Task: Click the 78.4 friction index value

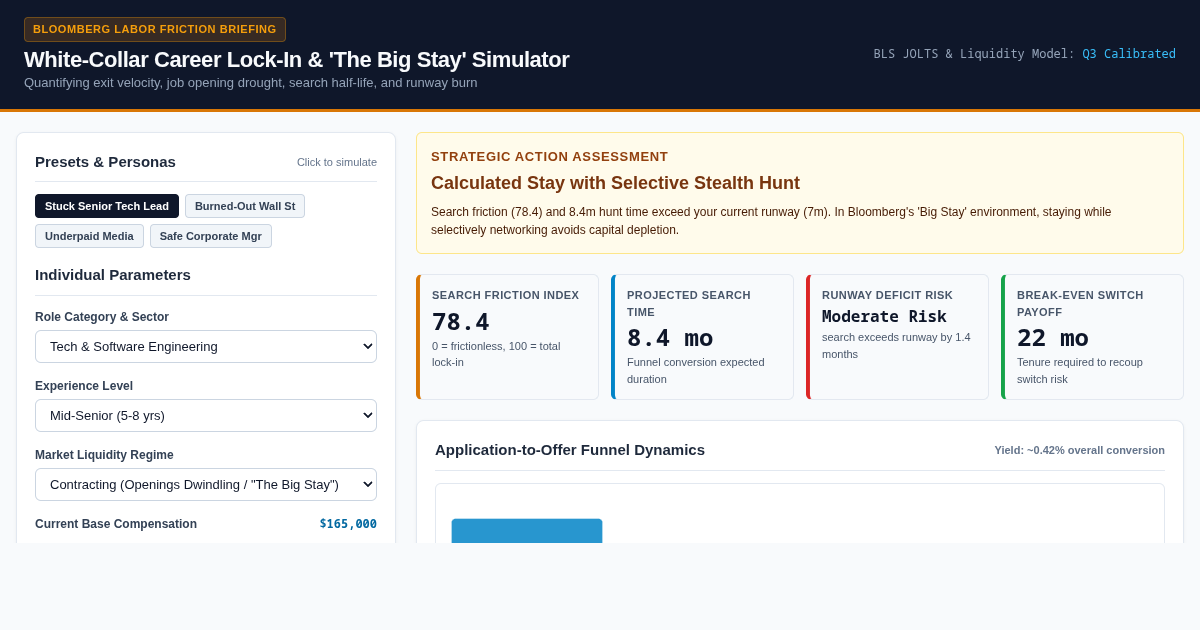Action: tap(461, 322)
